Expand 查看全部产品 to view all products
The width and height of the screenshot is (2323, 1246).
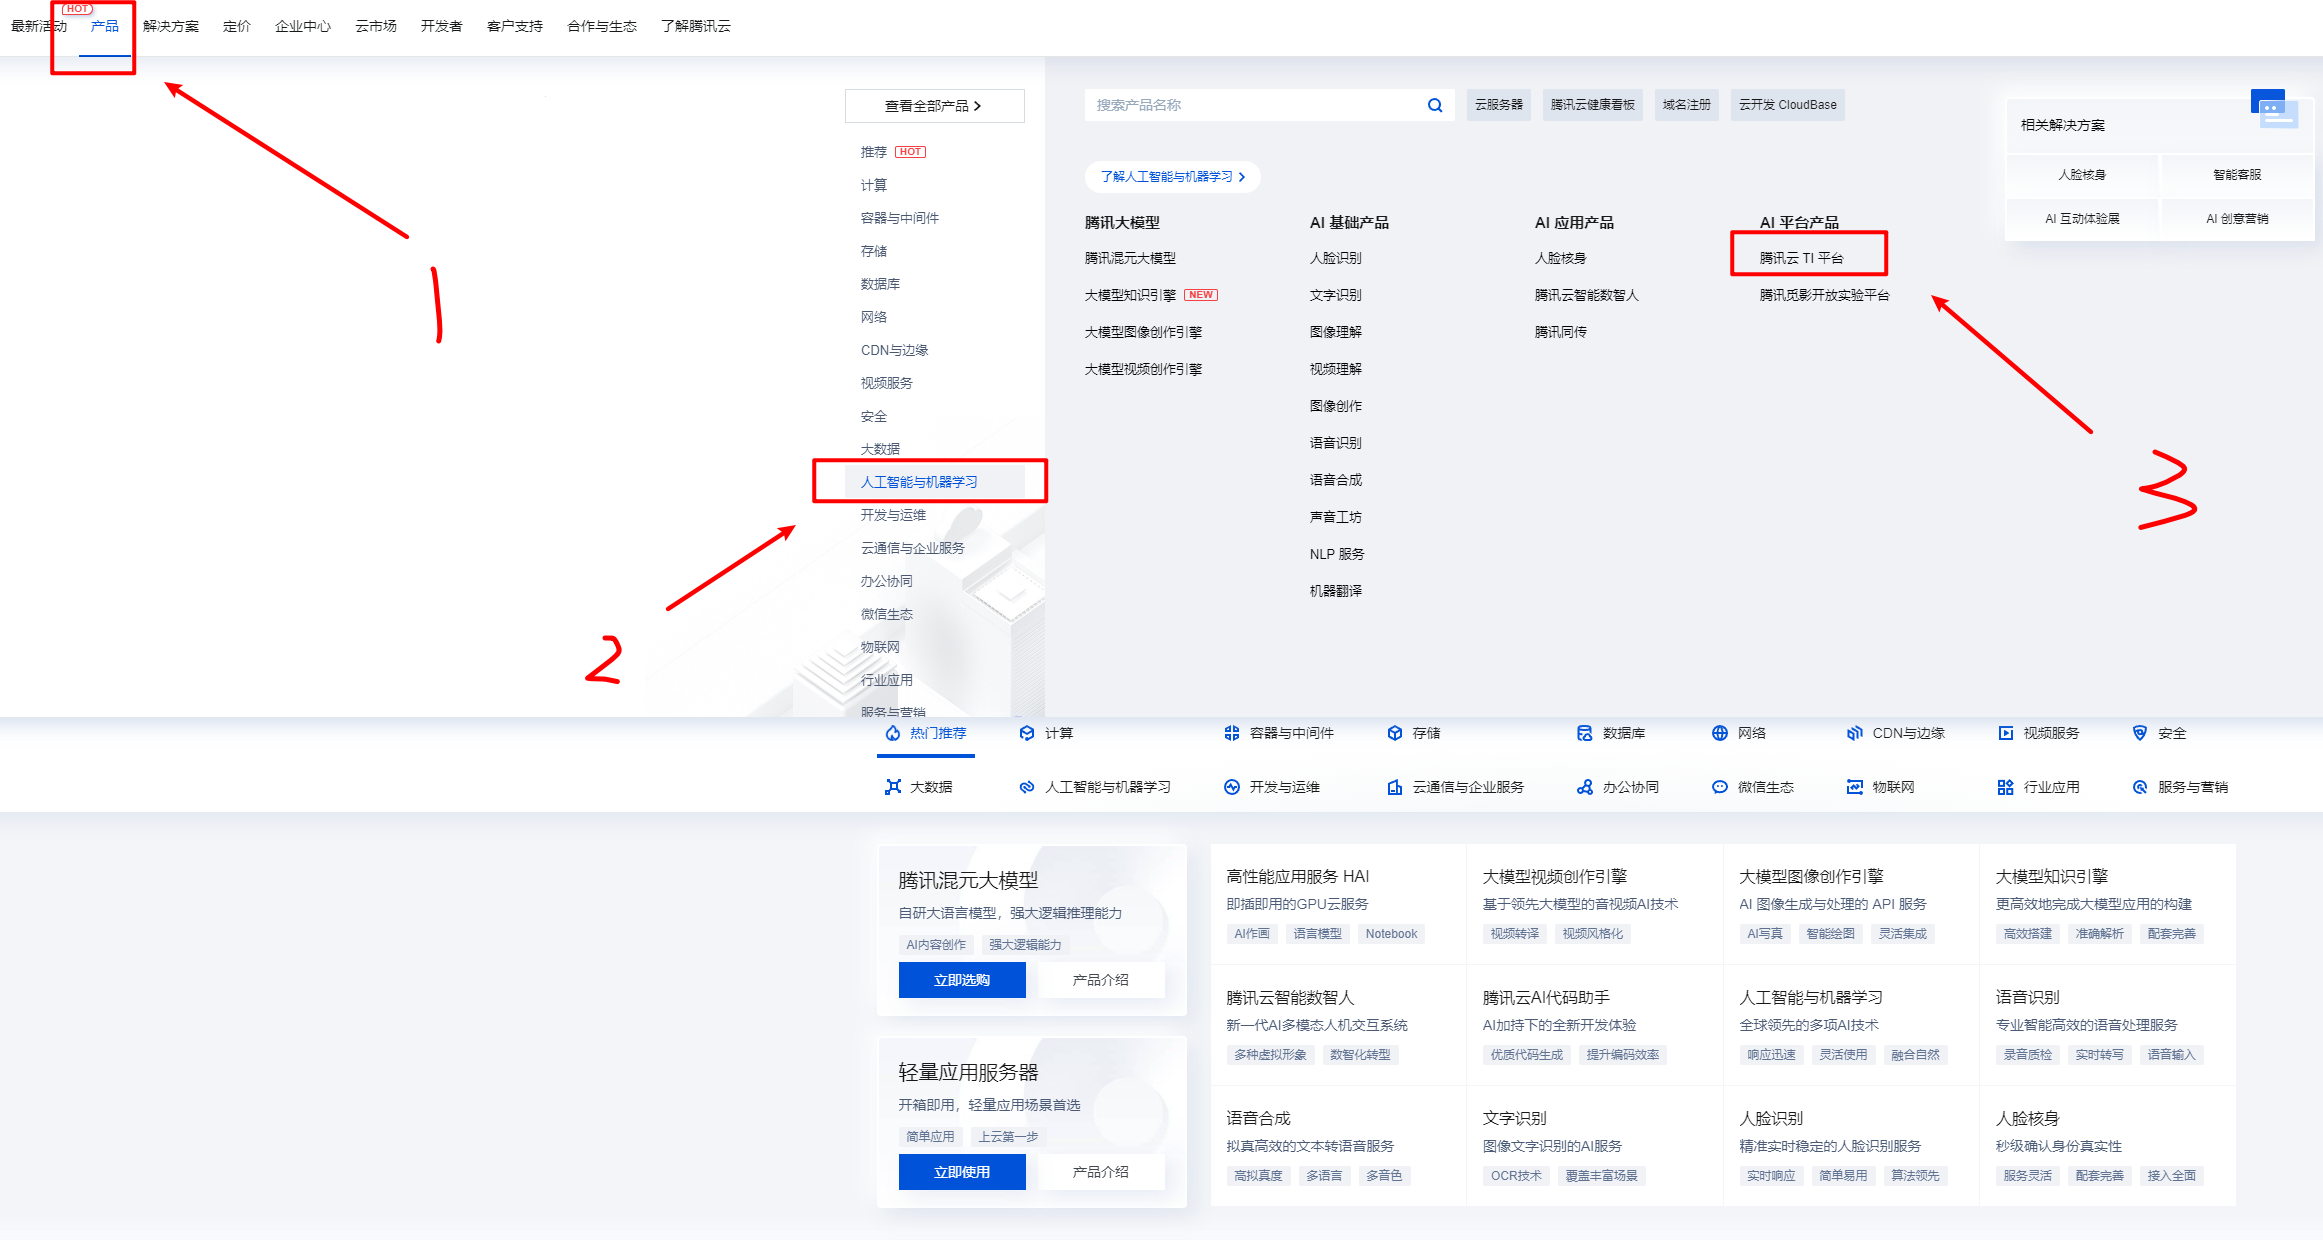pos(933,105)
